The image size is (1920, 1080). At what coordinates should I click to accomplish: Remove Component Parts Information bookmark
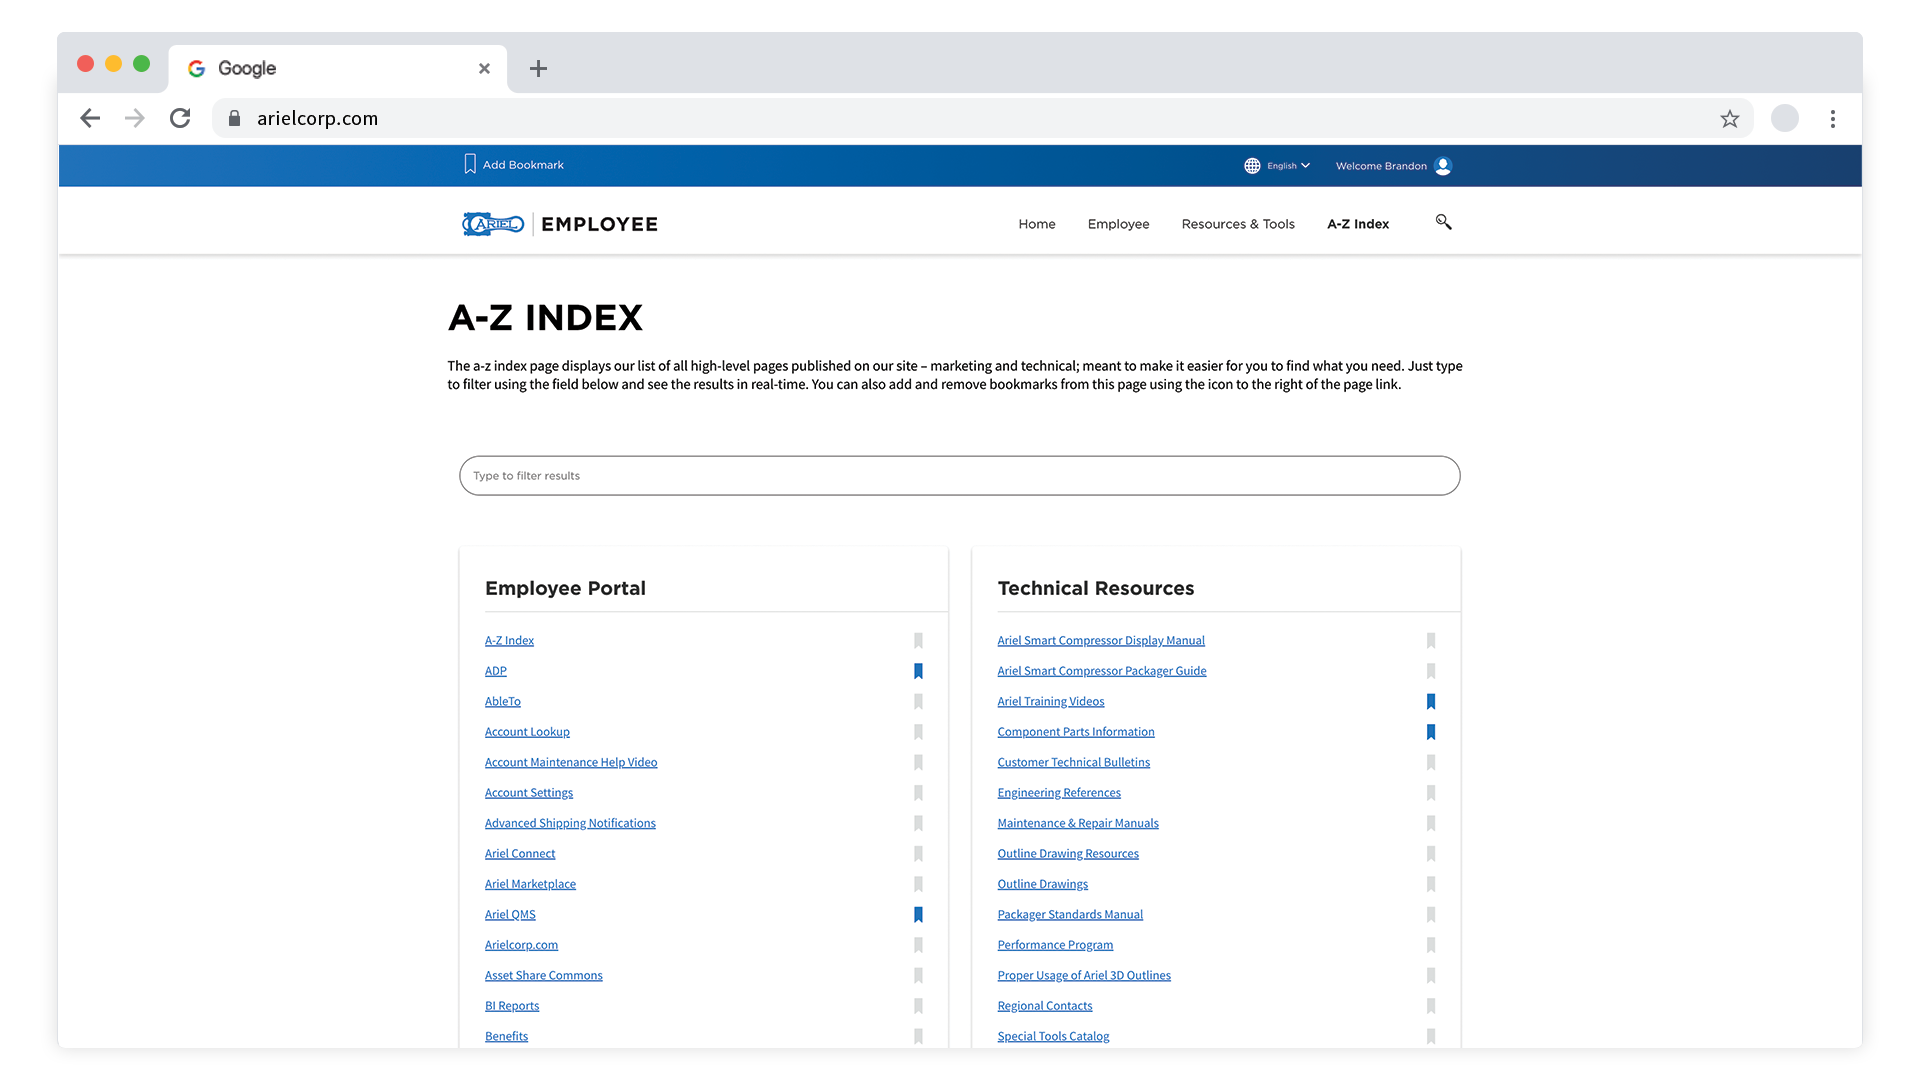1431,732
